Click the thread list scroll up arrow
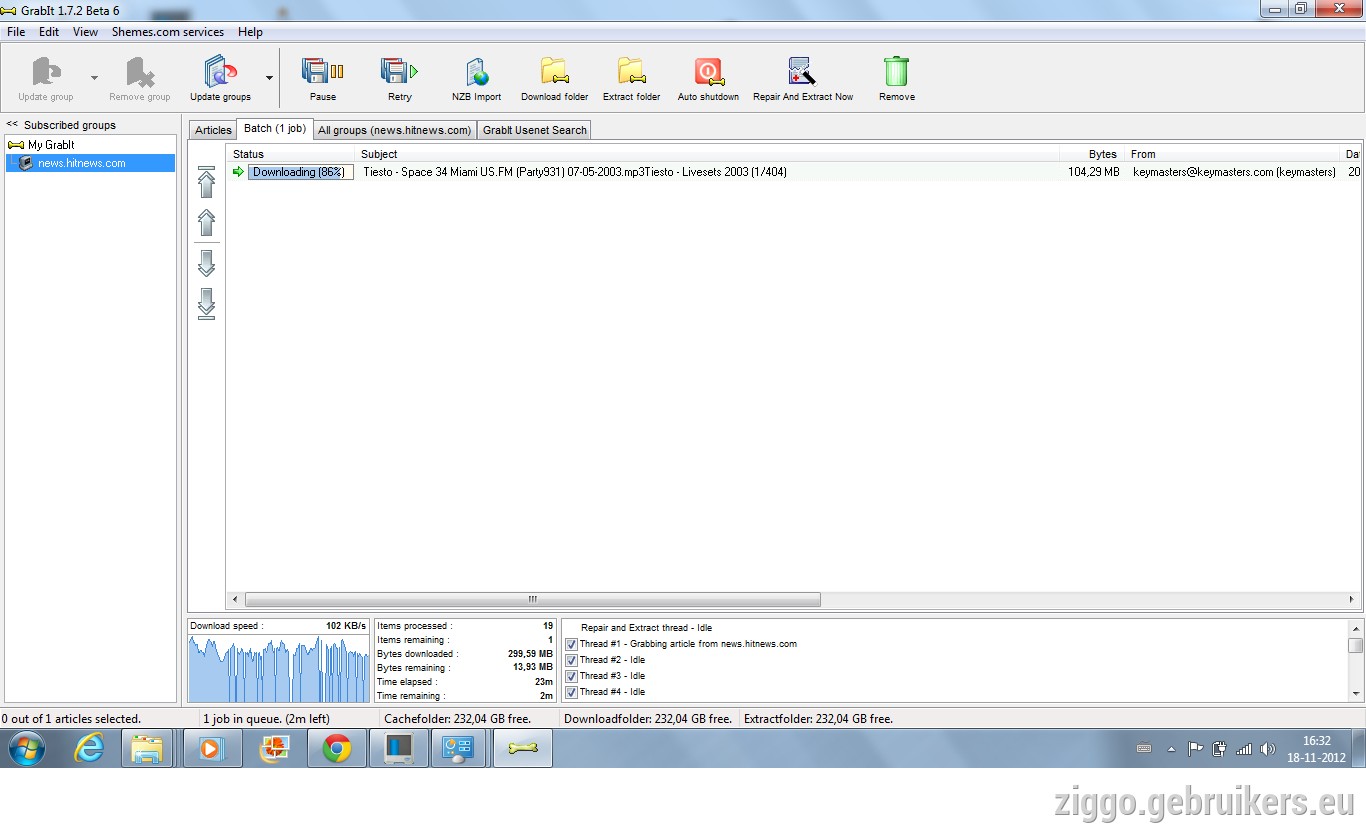Screen dimensions: 1366x825 pyautogui.click(x=1356, y=627)
